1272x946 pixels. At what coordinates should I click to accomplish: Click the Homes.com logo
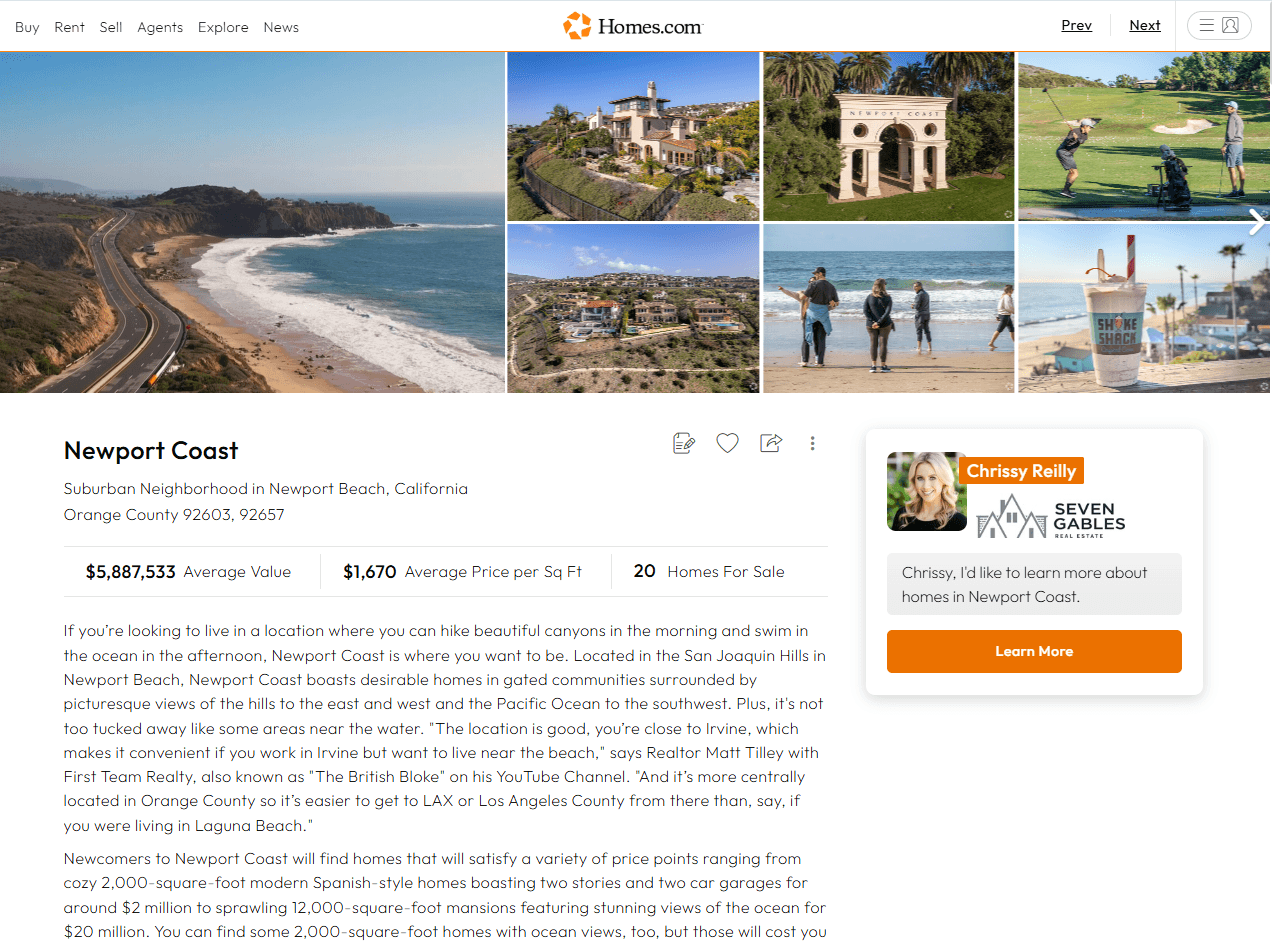tap(633, 26)
